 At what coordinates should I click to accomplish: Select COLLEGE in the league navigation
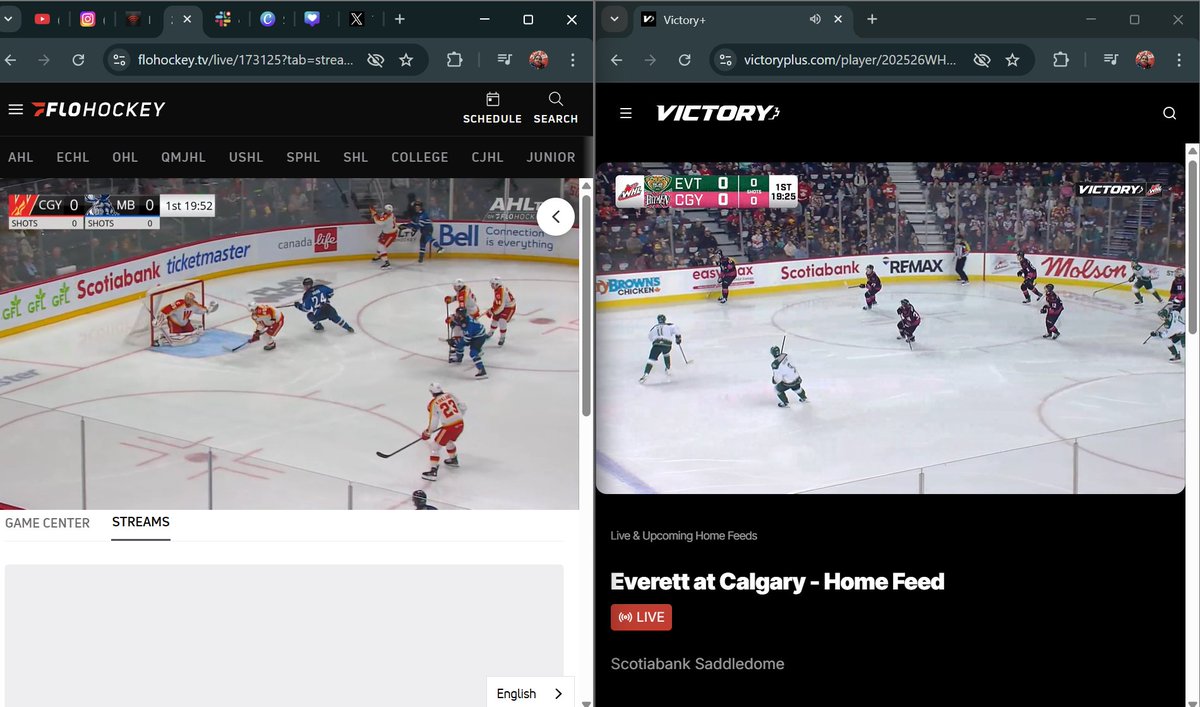(x=420, y=157)
